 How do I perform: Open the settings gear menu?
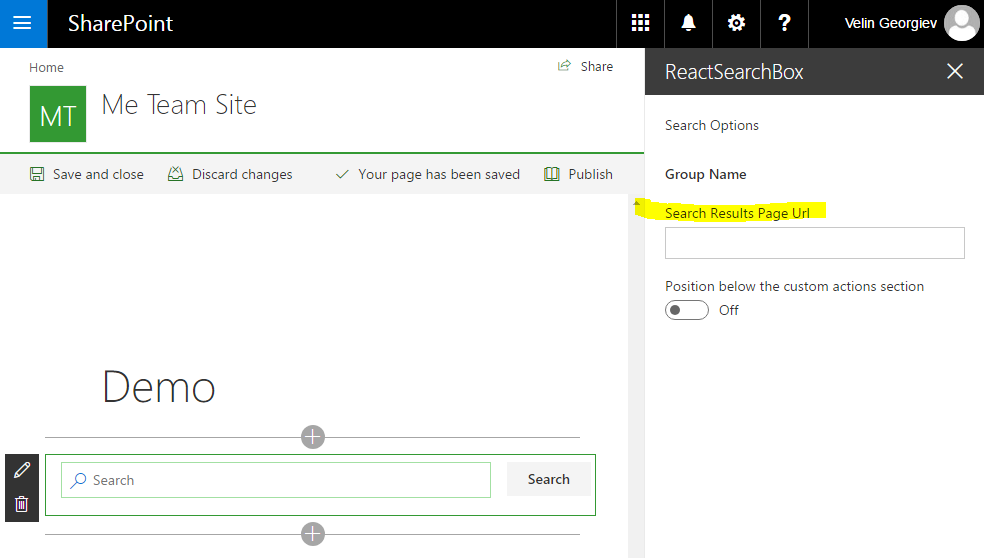point(736,23)
